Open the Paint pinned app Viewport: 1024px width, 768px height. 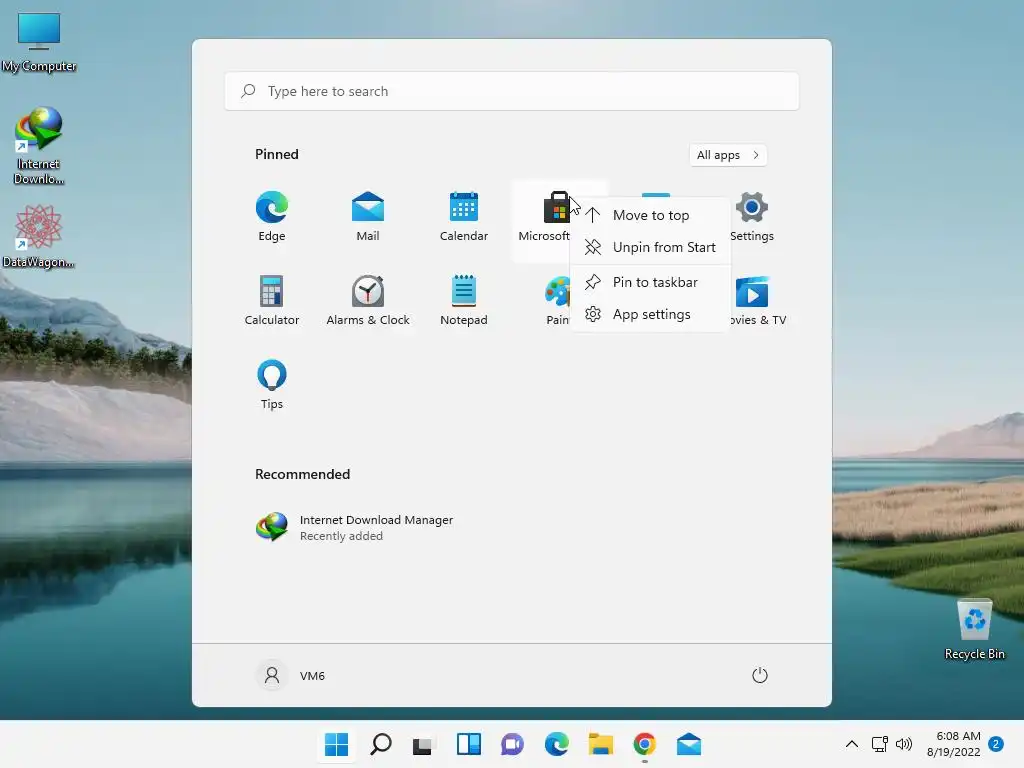pyautogui.click(x=557, y=300)
